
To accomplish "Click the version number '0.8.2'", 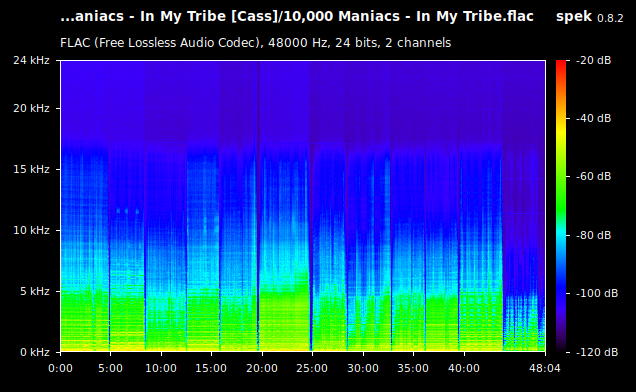I will [610, 18].
